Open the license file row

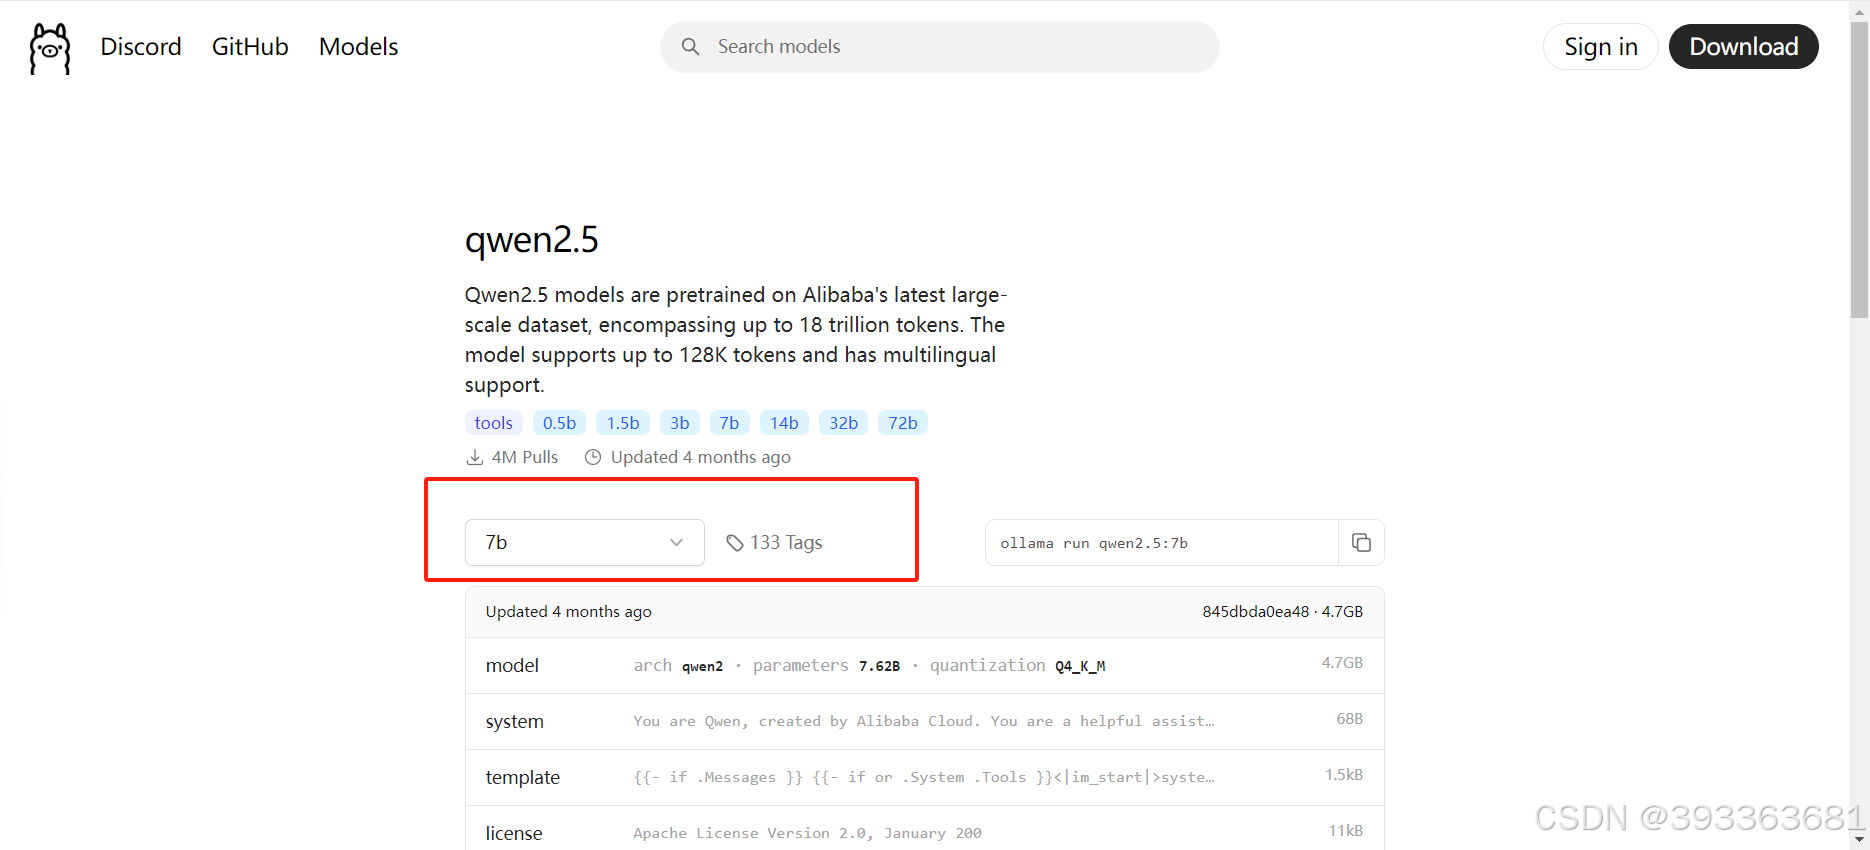[925, 829]
